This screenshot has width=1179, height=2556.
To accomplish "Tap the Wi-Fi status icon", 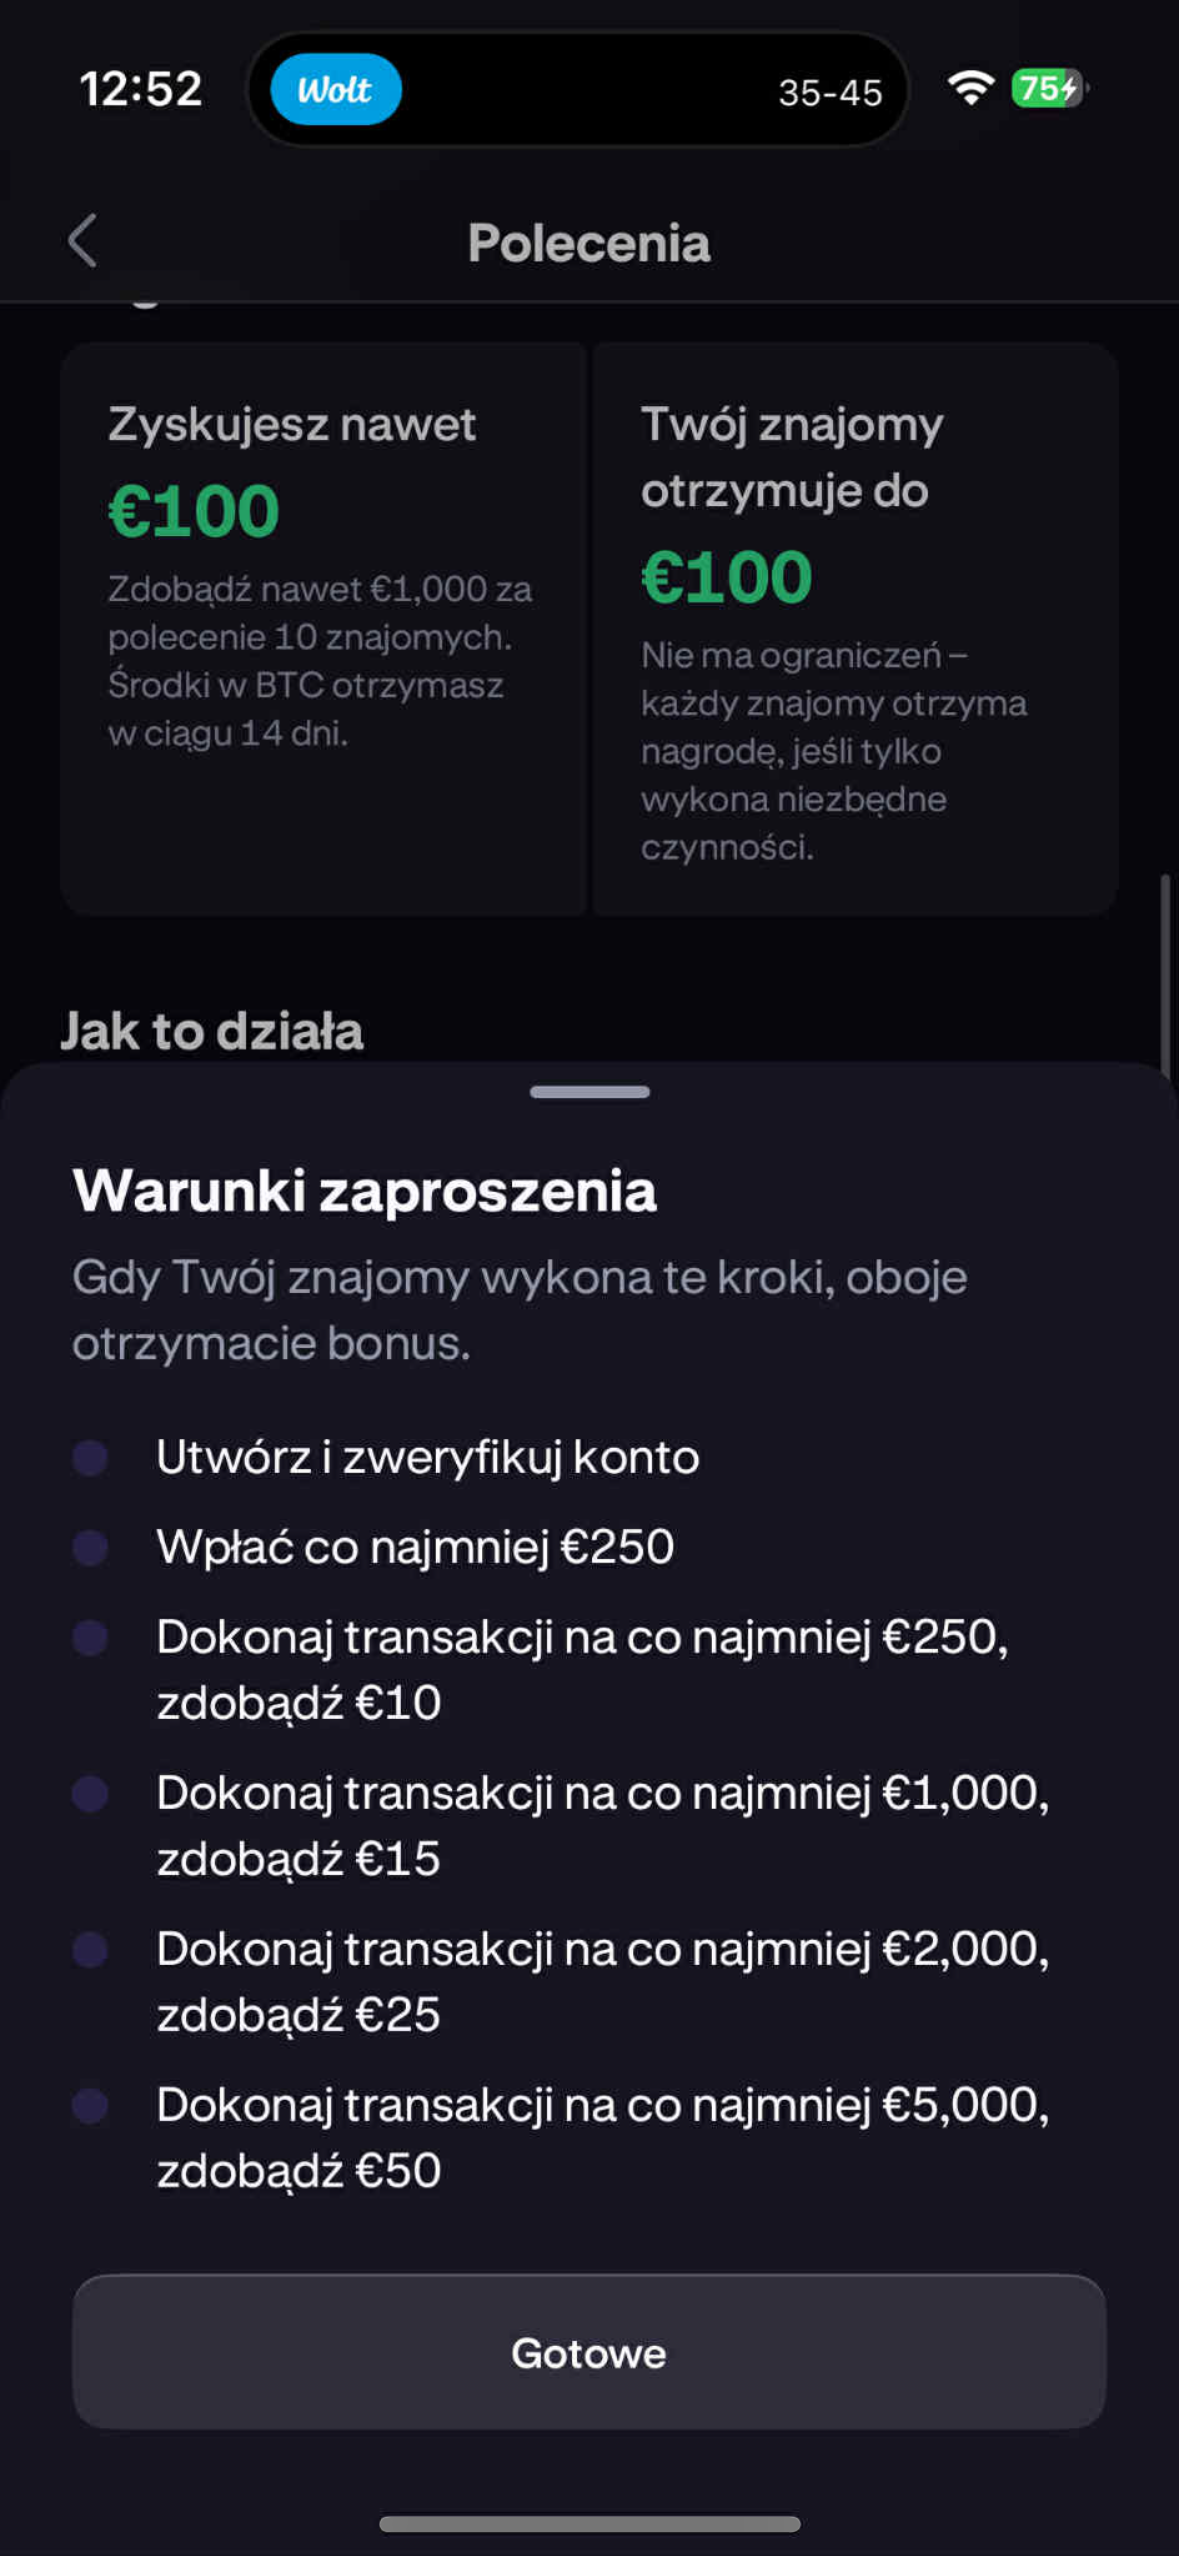I will (x=970, y=89).
